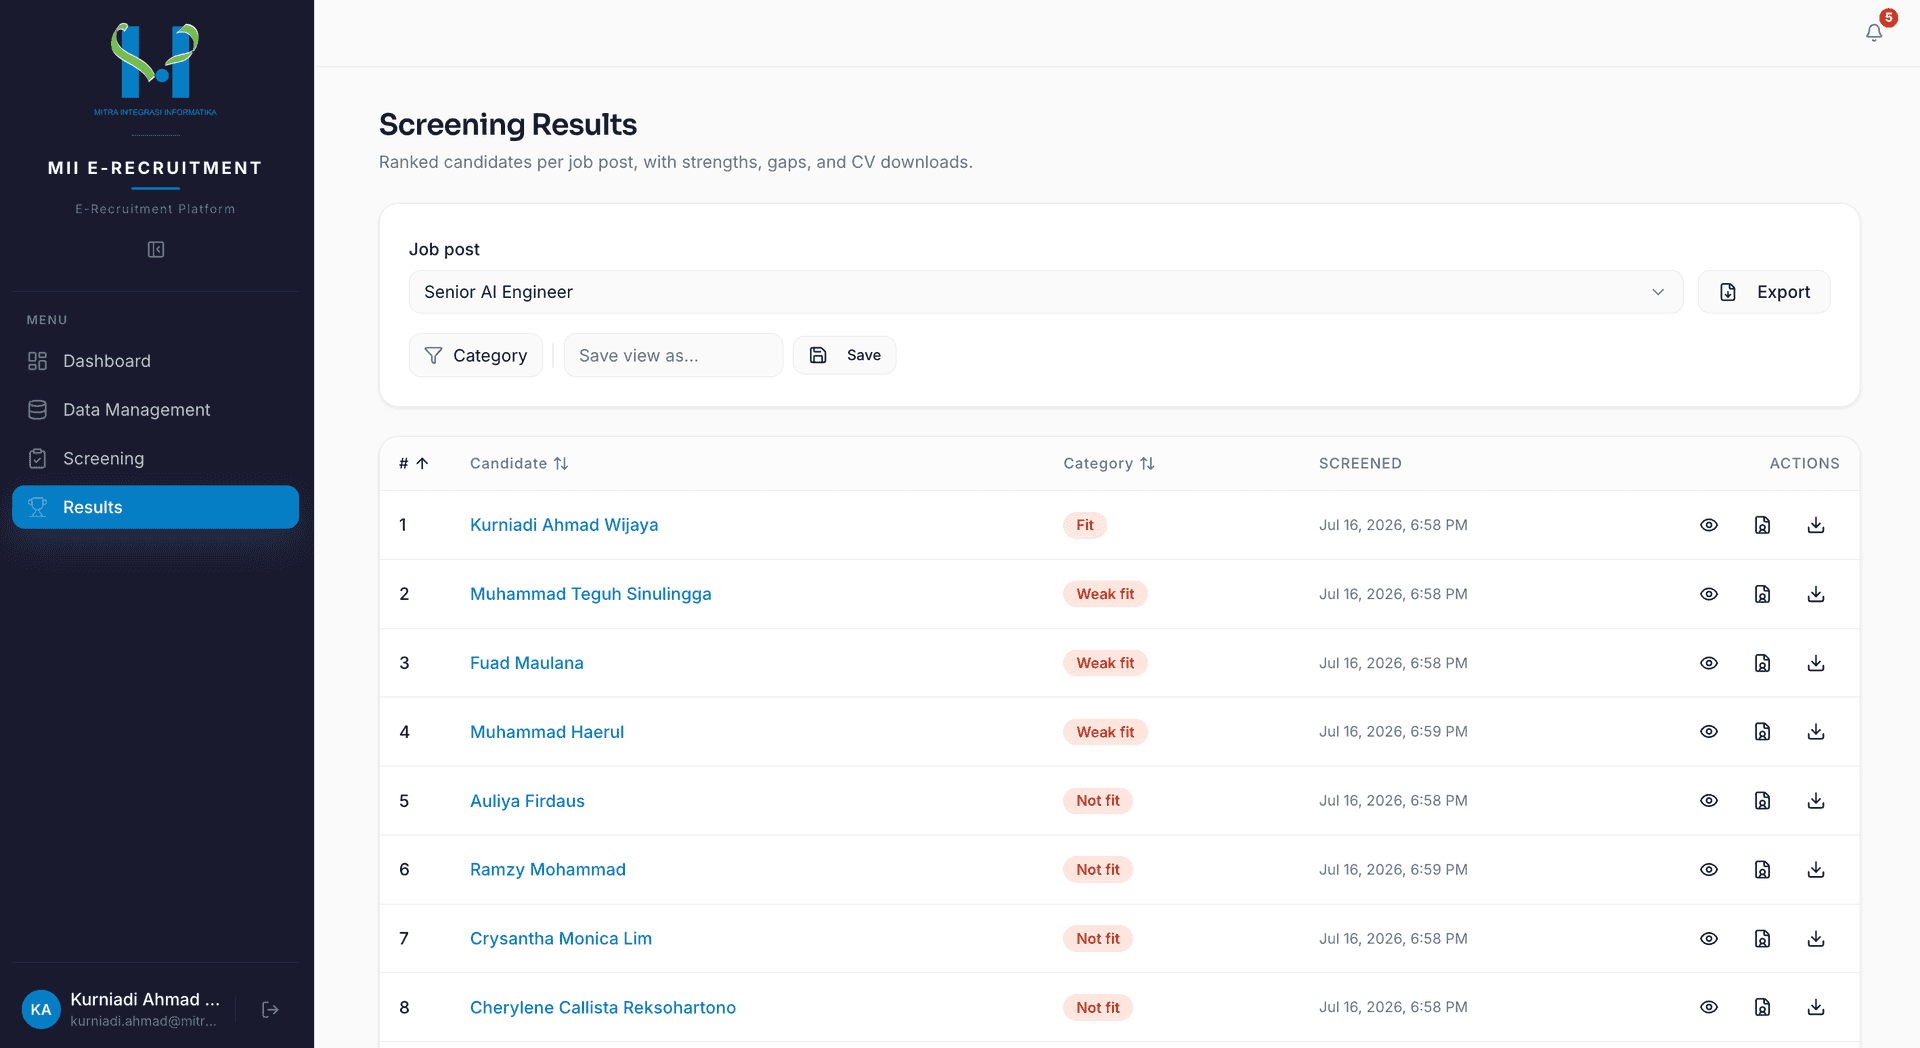1920x1048 pixels.
Task: Open the notifications bell
Action: click(1874, 32)
